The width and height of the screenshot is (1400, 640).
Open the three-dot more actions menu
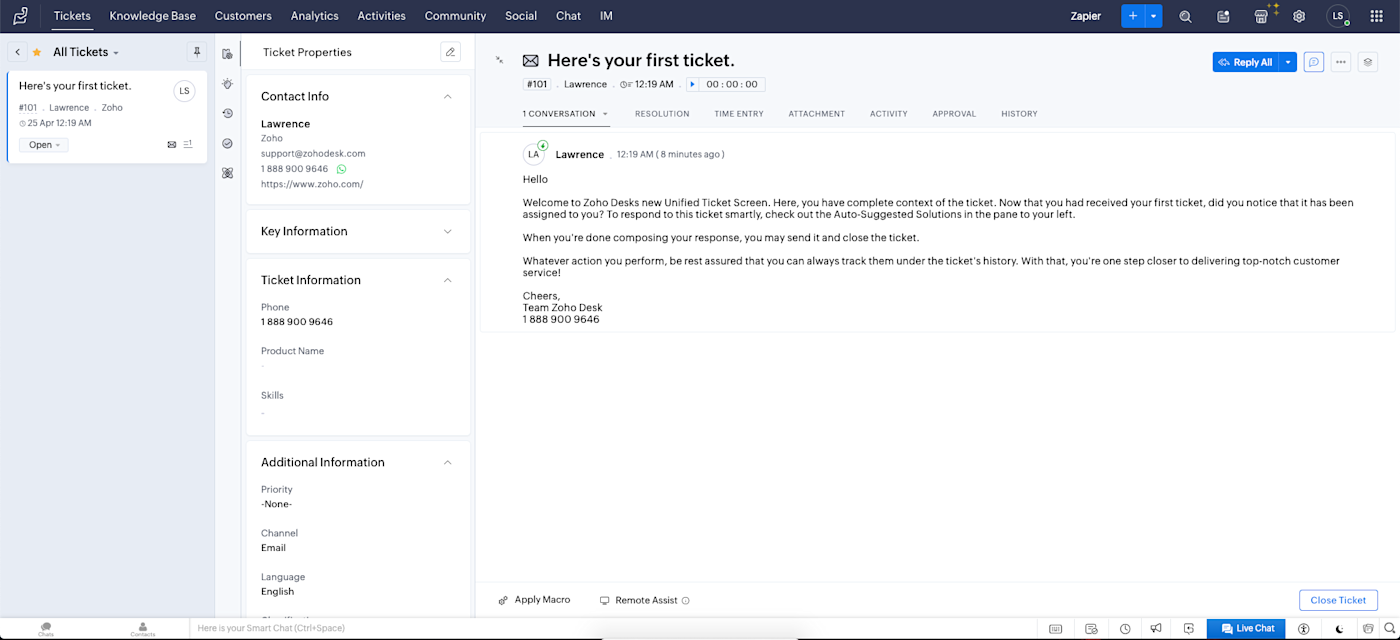click(1341, 62)
